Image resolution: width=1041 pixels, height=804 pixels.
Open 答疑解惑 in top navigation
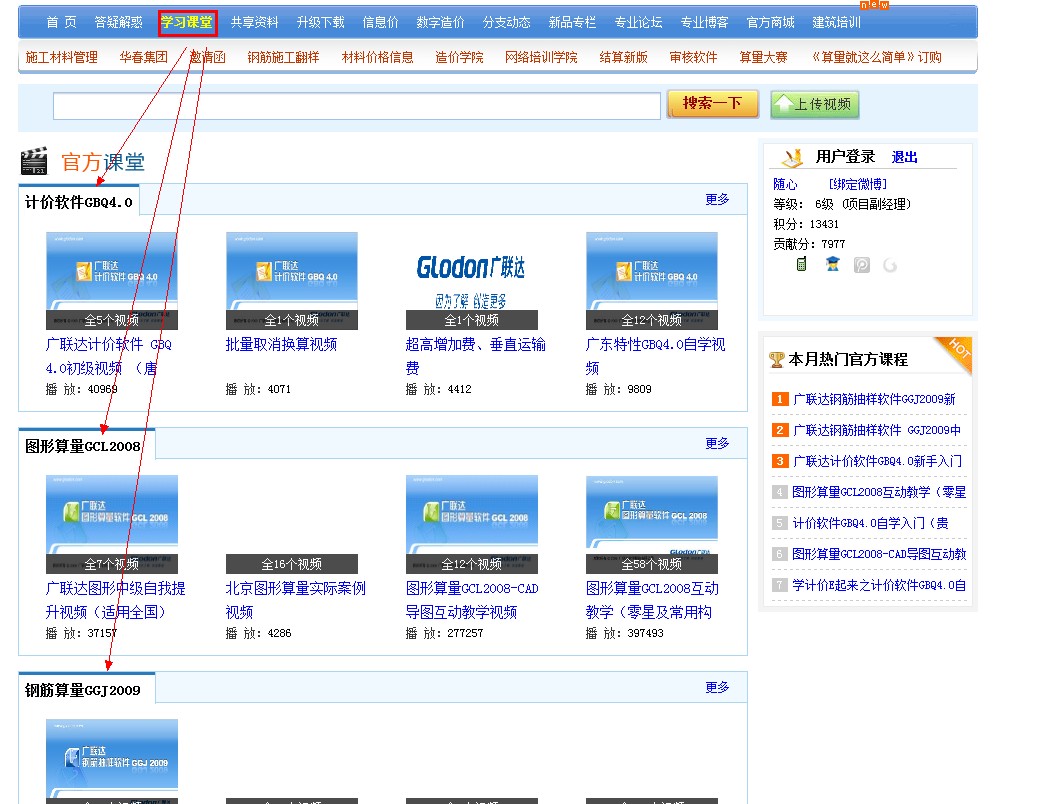point(118,23)
